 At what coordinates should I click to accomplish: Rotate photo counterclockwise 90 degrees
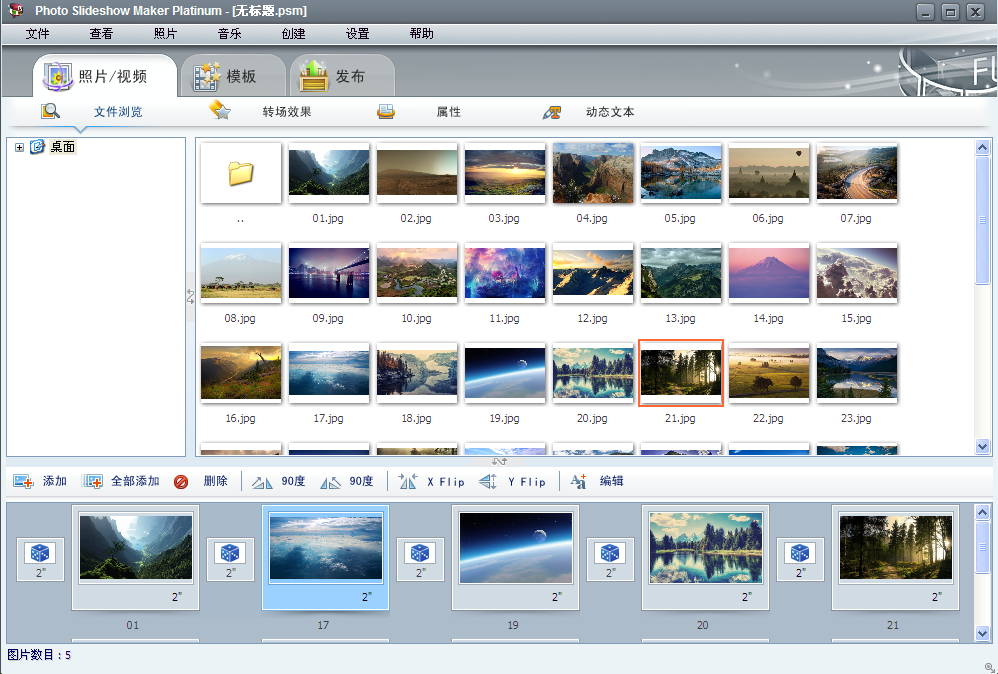coord(262,482)
